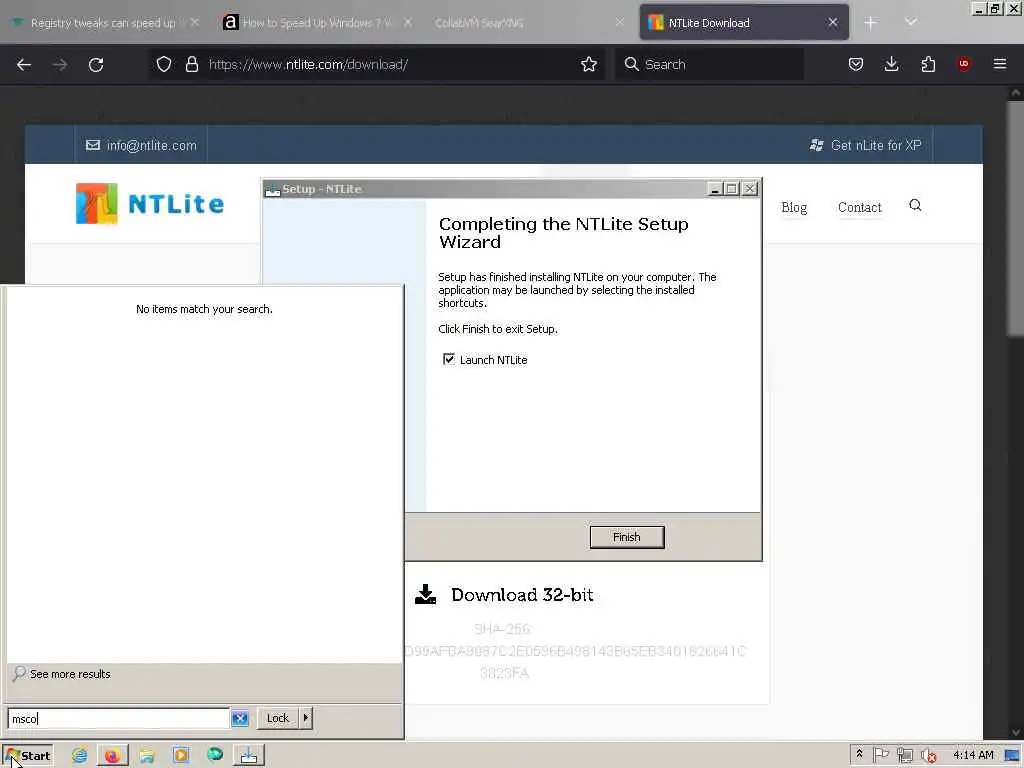The width and height of the screenshot is (1024, 768).
Task: Open the Firefox downloads panel
Action: pos(891,64)
